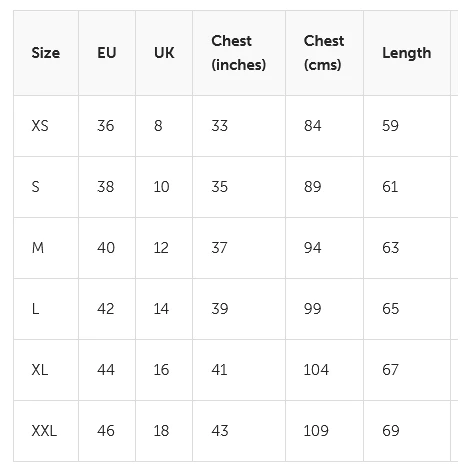The width and height of the screenshot is (472, 472).
Task: Select the M size cell
Action: coord(46,248)
